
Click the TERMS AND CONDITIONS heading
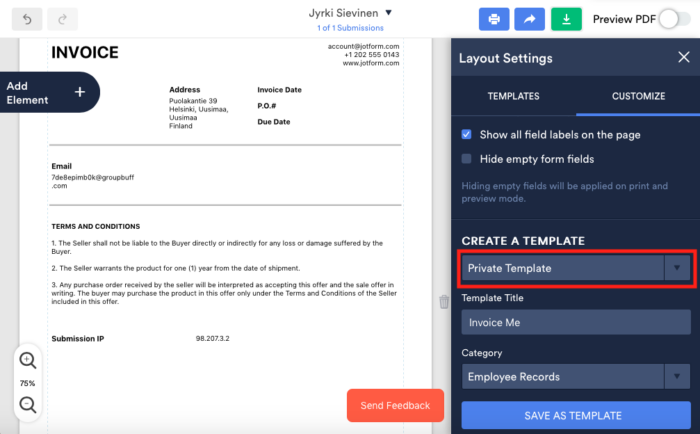[x=96, y=226]
